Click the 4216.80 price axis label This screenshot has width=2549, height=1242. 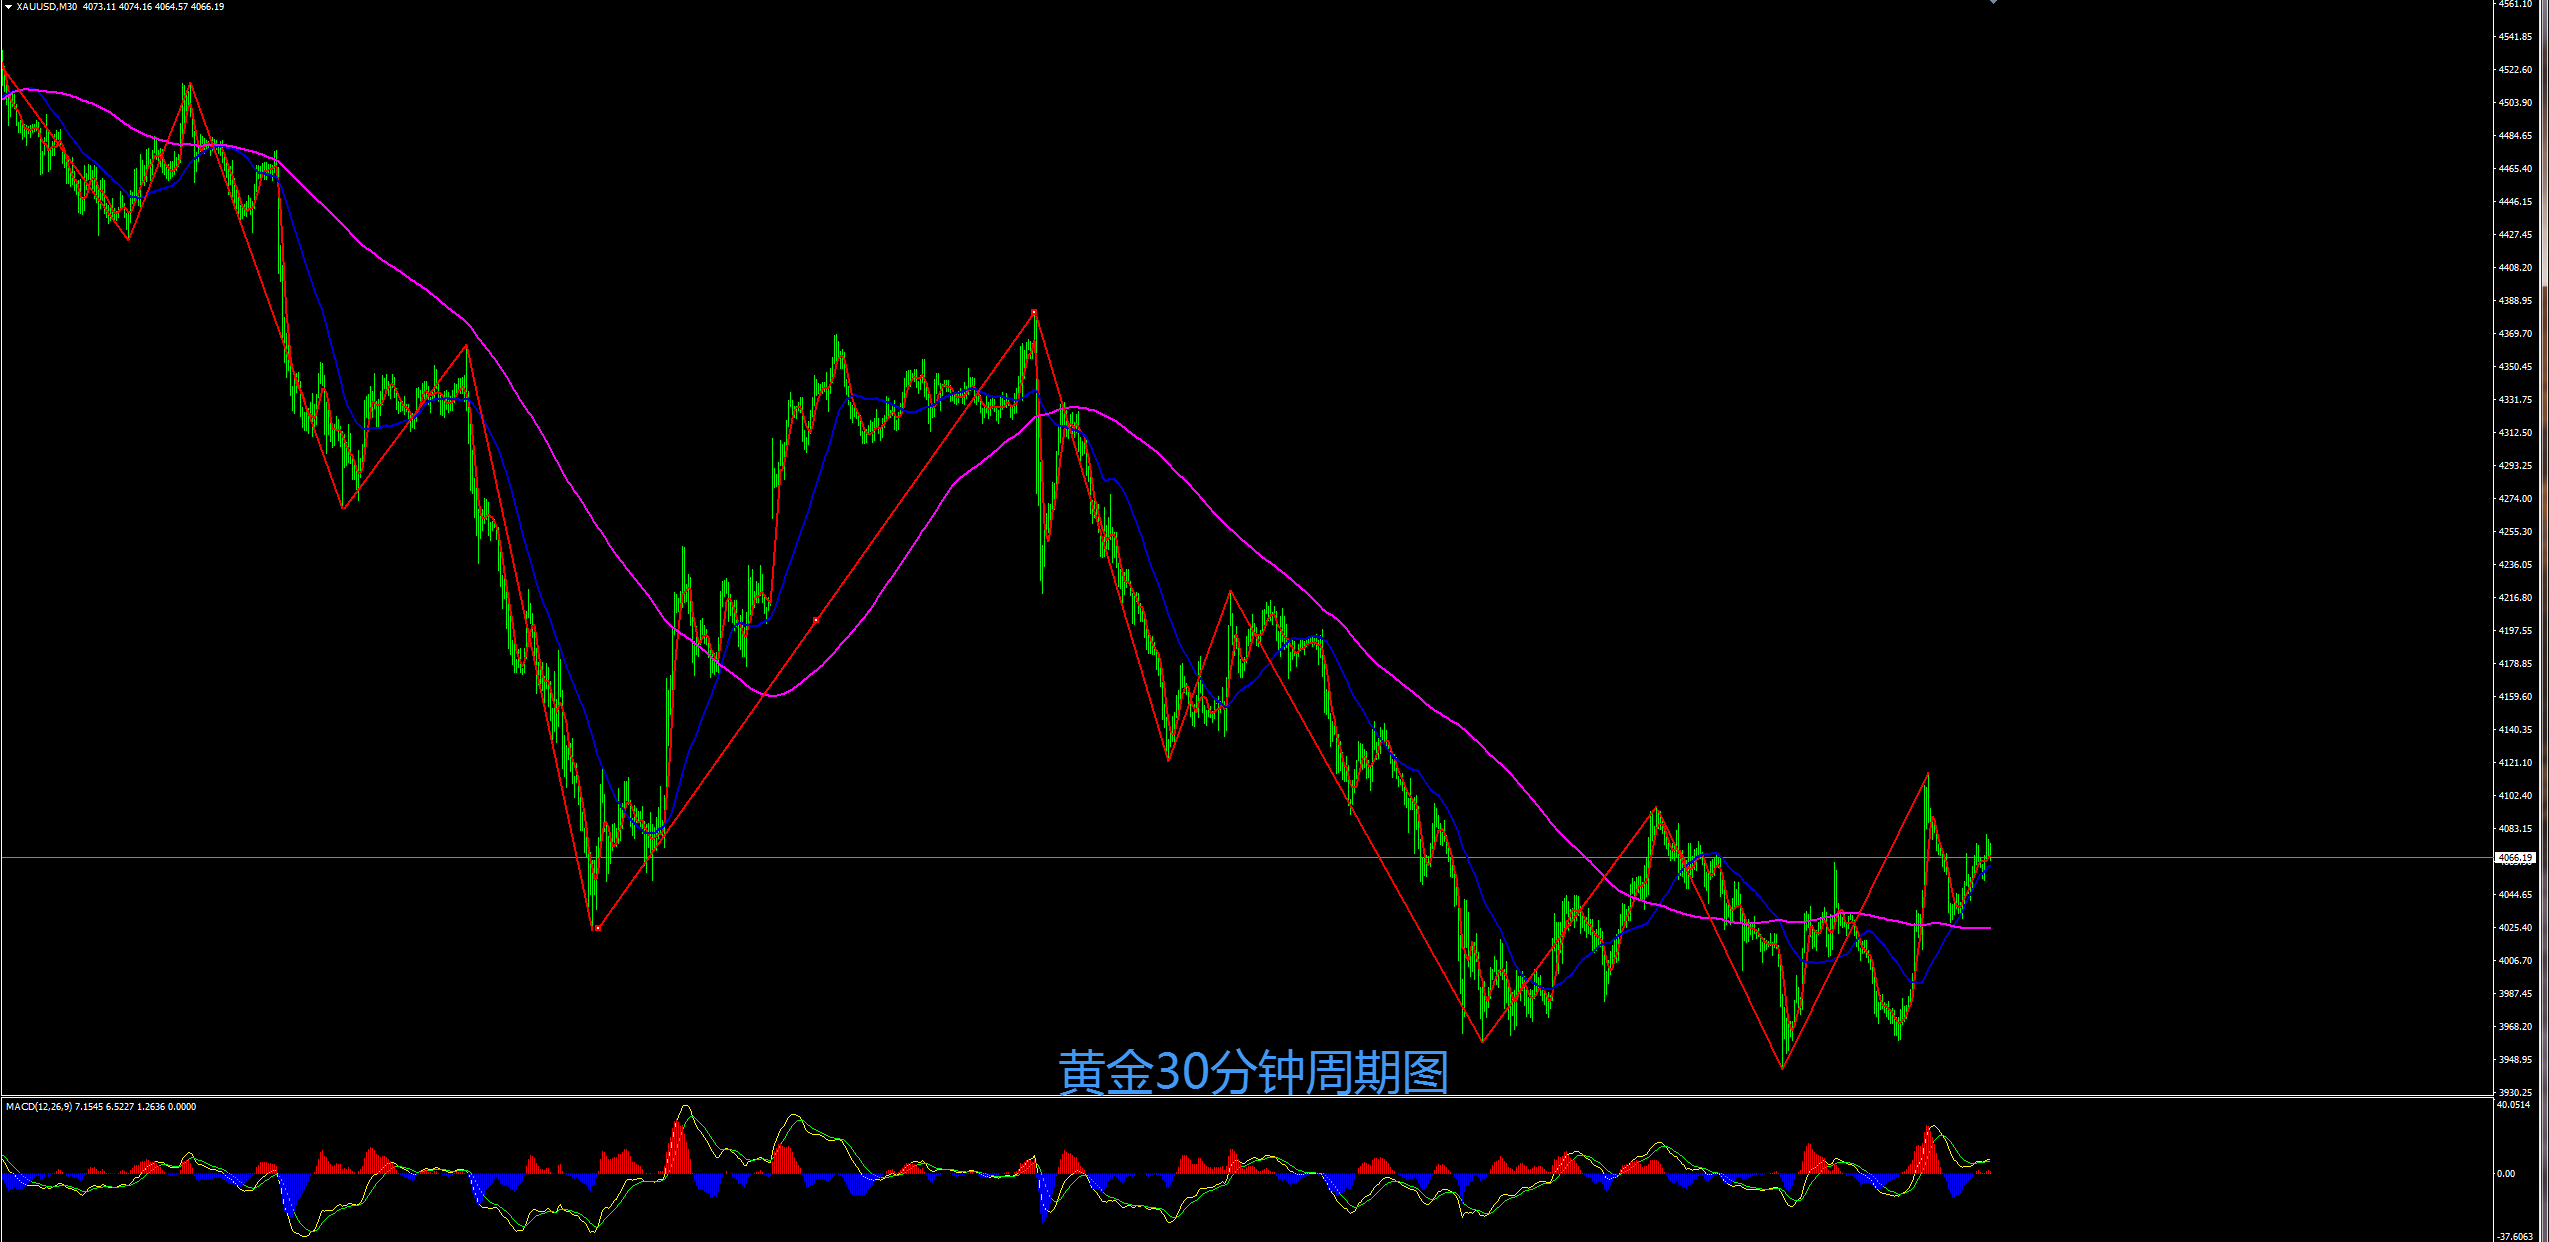2515,597
